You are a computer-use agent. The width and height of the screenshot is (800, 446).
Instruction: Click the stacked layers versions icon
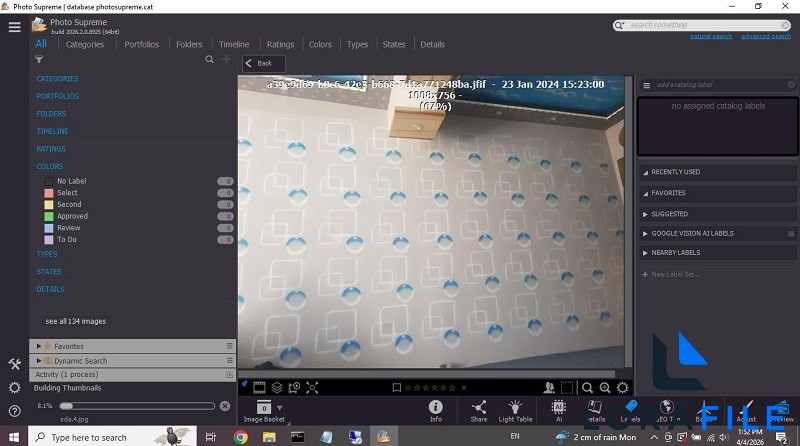(x=277, y=388)
